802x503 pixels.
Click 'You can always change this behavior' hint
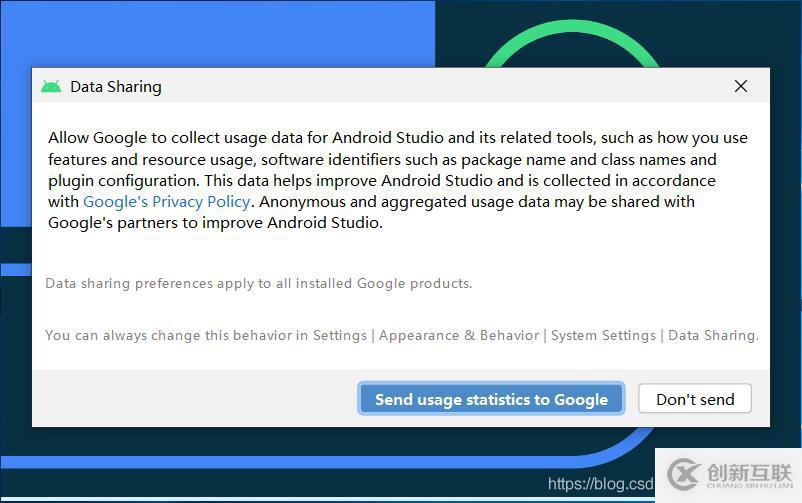[x=402, y=336]
